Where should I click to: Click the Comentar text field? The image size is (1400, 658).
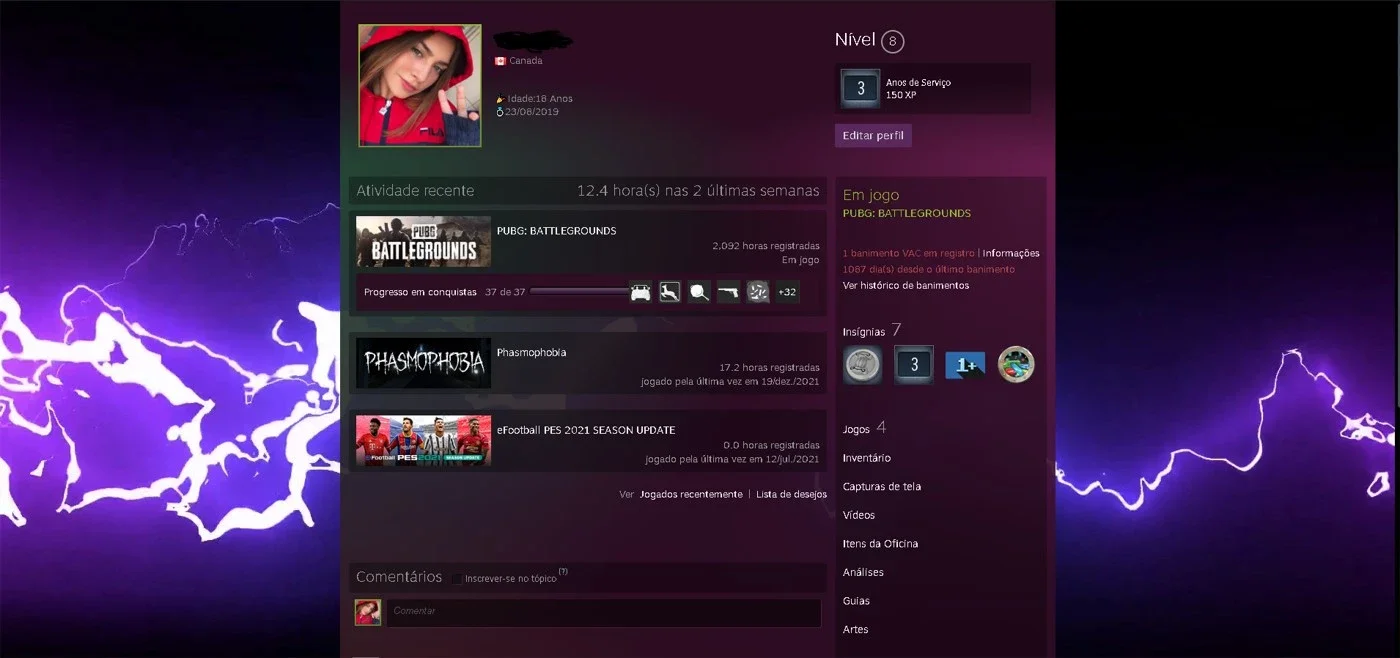point(604,612)
